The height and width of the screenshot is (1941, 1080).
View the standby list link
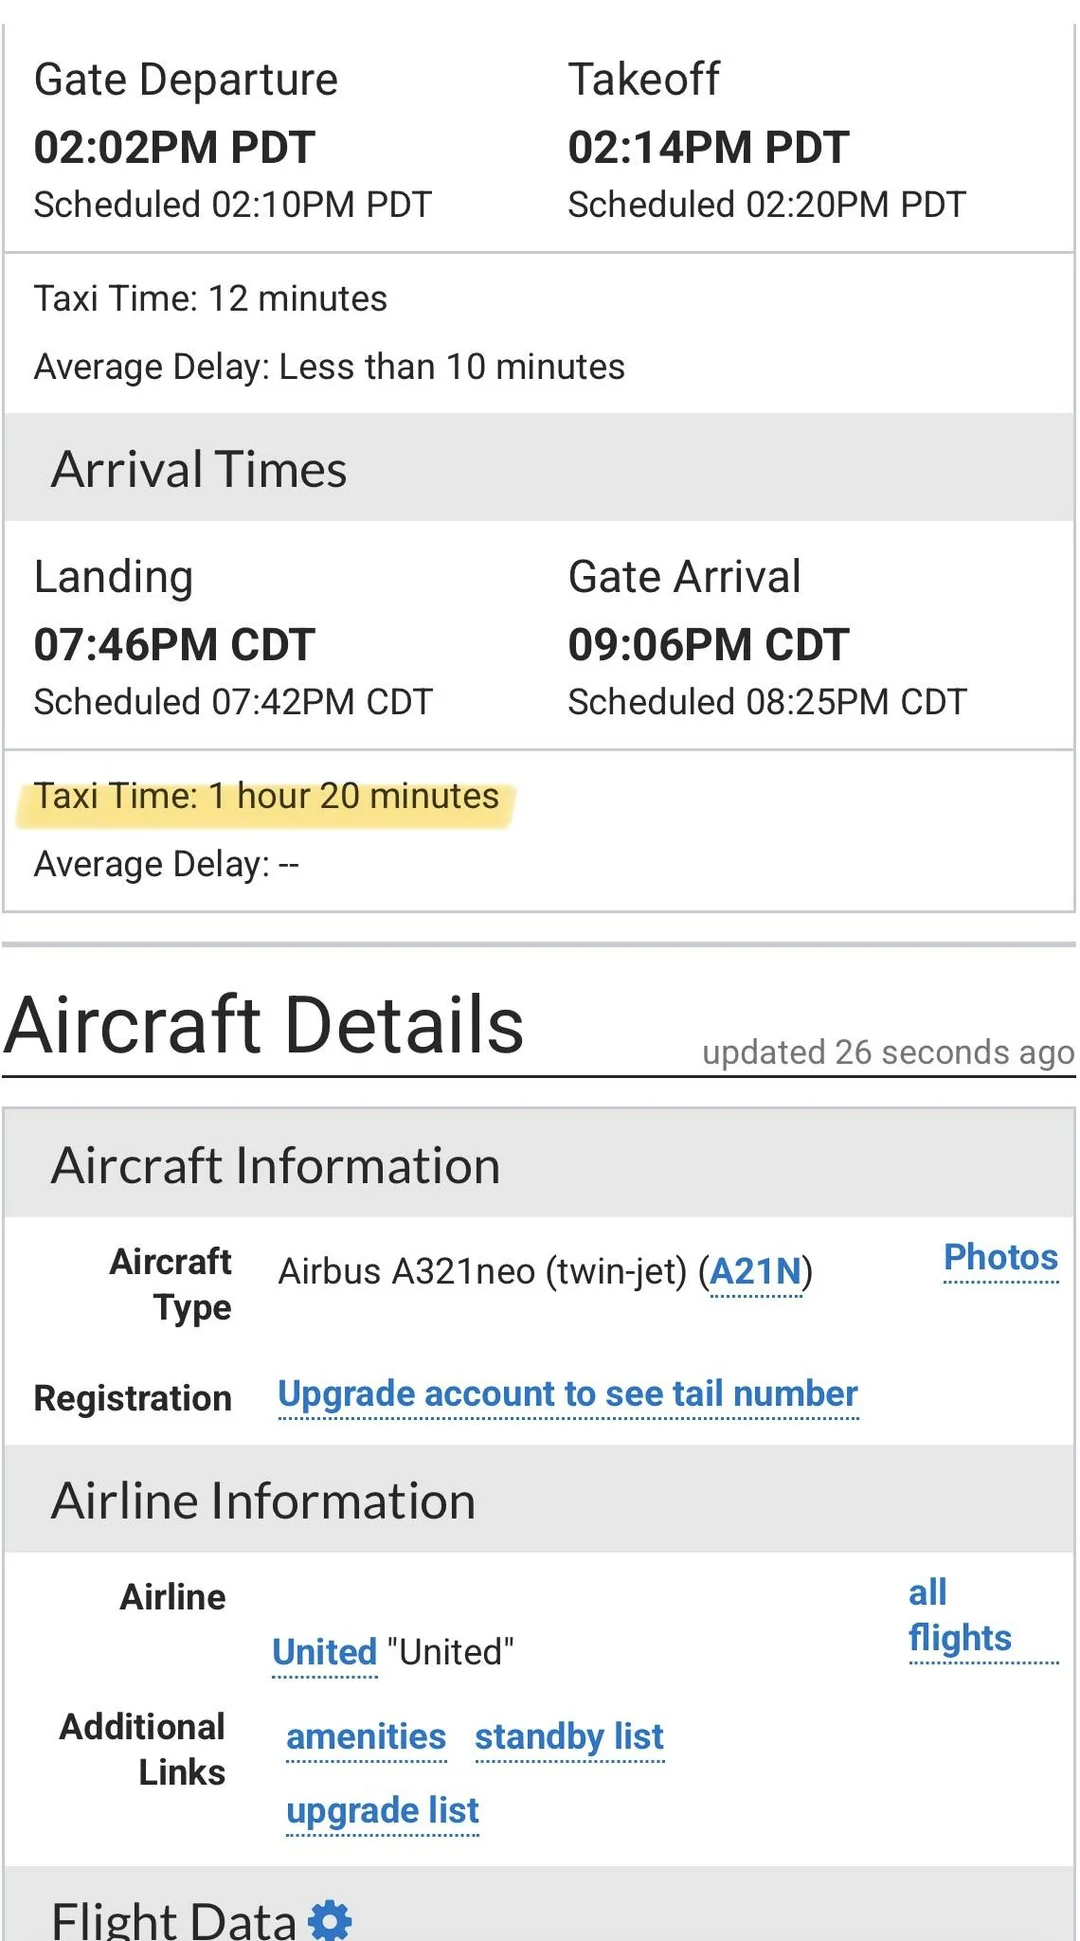(x=569, y=1737)
